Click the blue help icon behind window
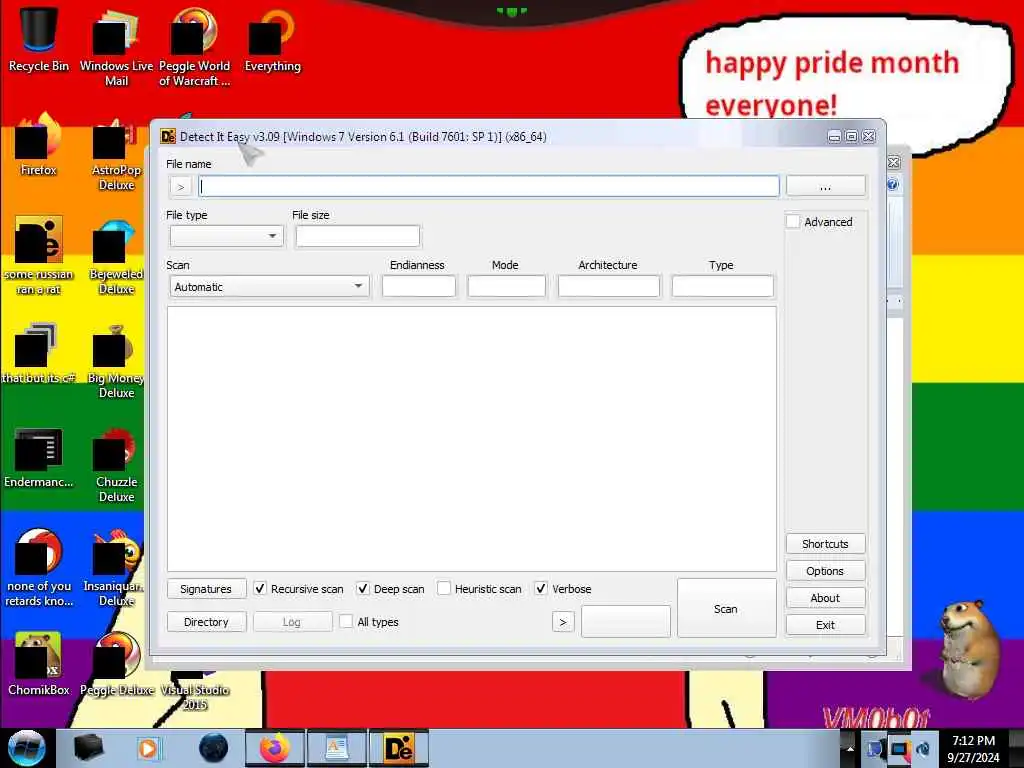Screen dimensions: 1024x768 (x=893, y=185)
